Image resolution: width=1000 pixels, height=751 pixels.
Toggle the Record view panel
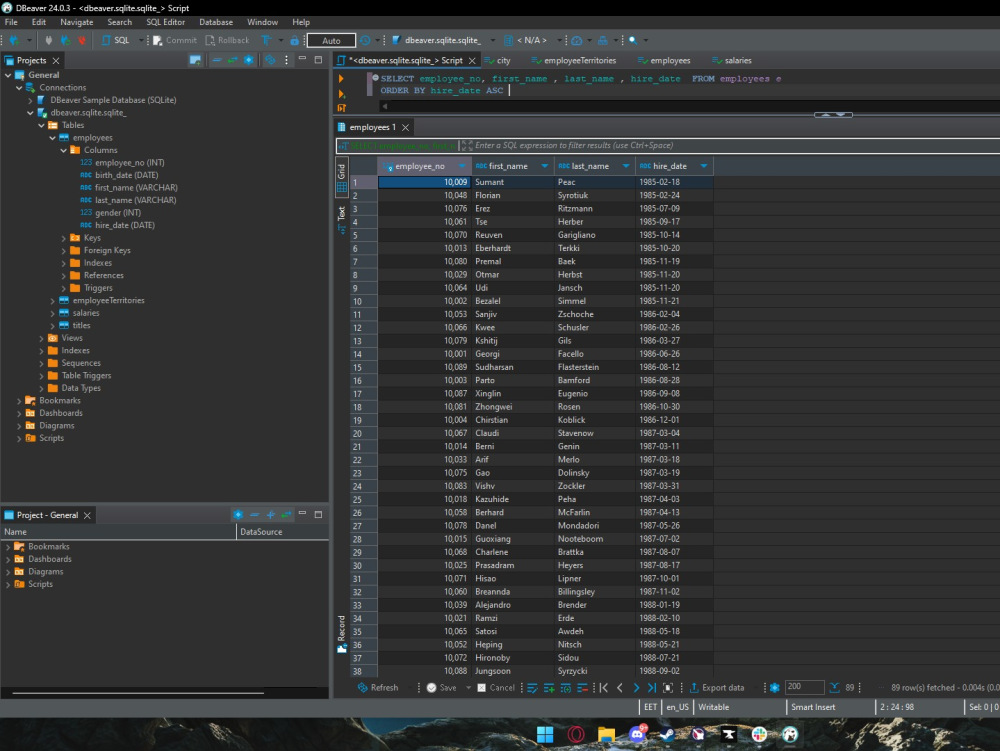342,634
